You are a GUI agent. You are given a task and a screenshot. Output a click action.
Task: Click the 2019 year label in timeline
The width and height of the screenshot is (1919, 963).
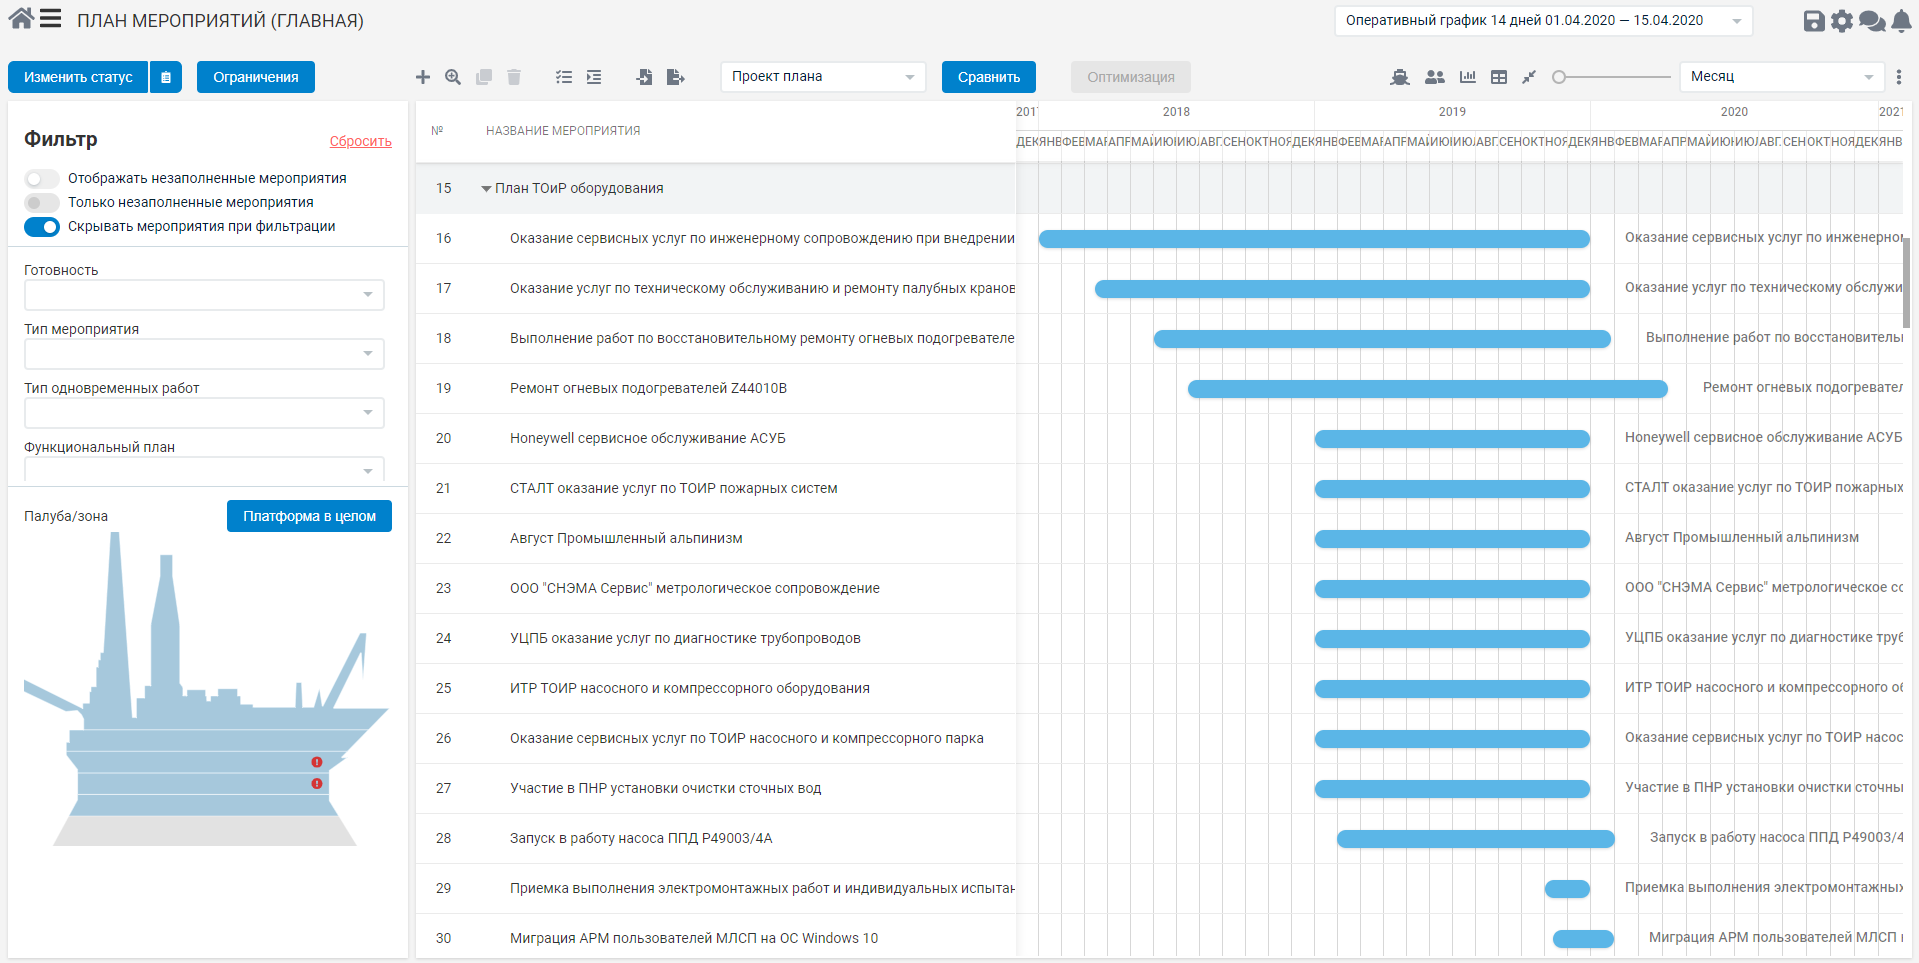pos(1452,112)
